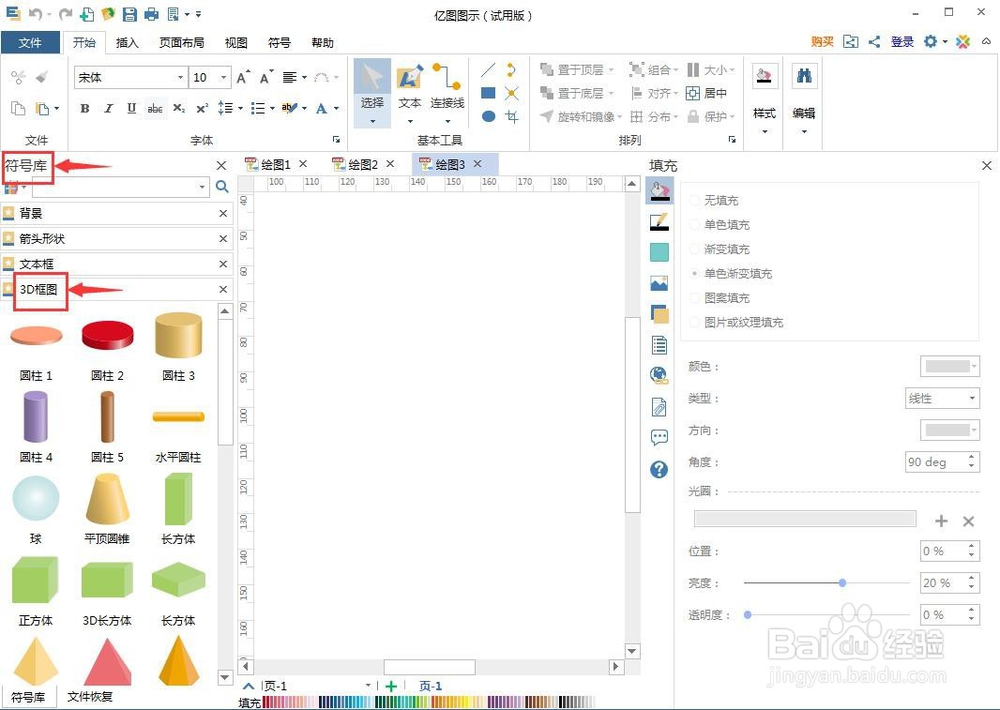Image resolution: width=1000 pixels, height=710 pixels.
Task: Choose 渐变填充 gradient fill option
Action: pos(721,249)
